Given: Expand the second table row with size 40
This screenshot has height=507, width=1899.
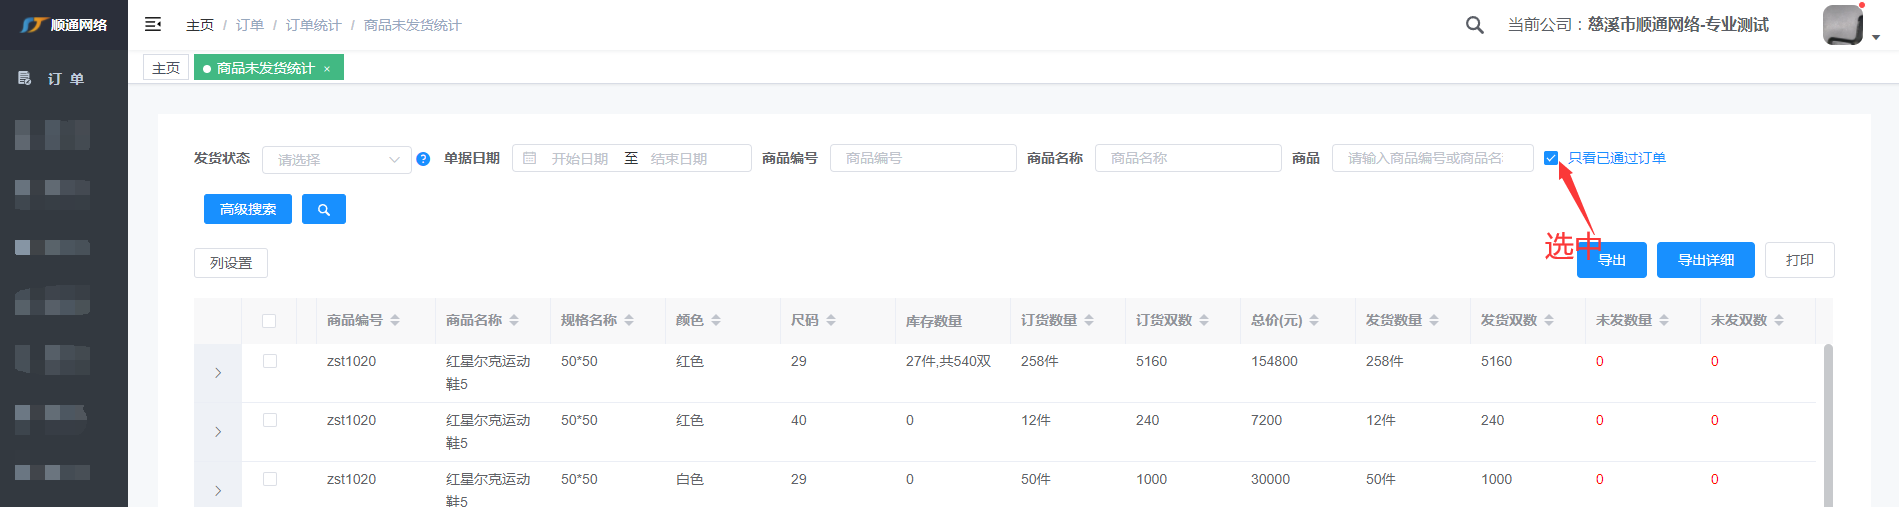Looking at the screenshot, I should click(218, 432).
